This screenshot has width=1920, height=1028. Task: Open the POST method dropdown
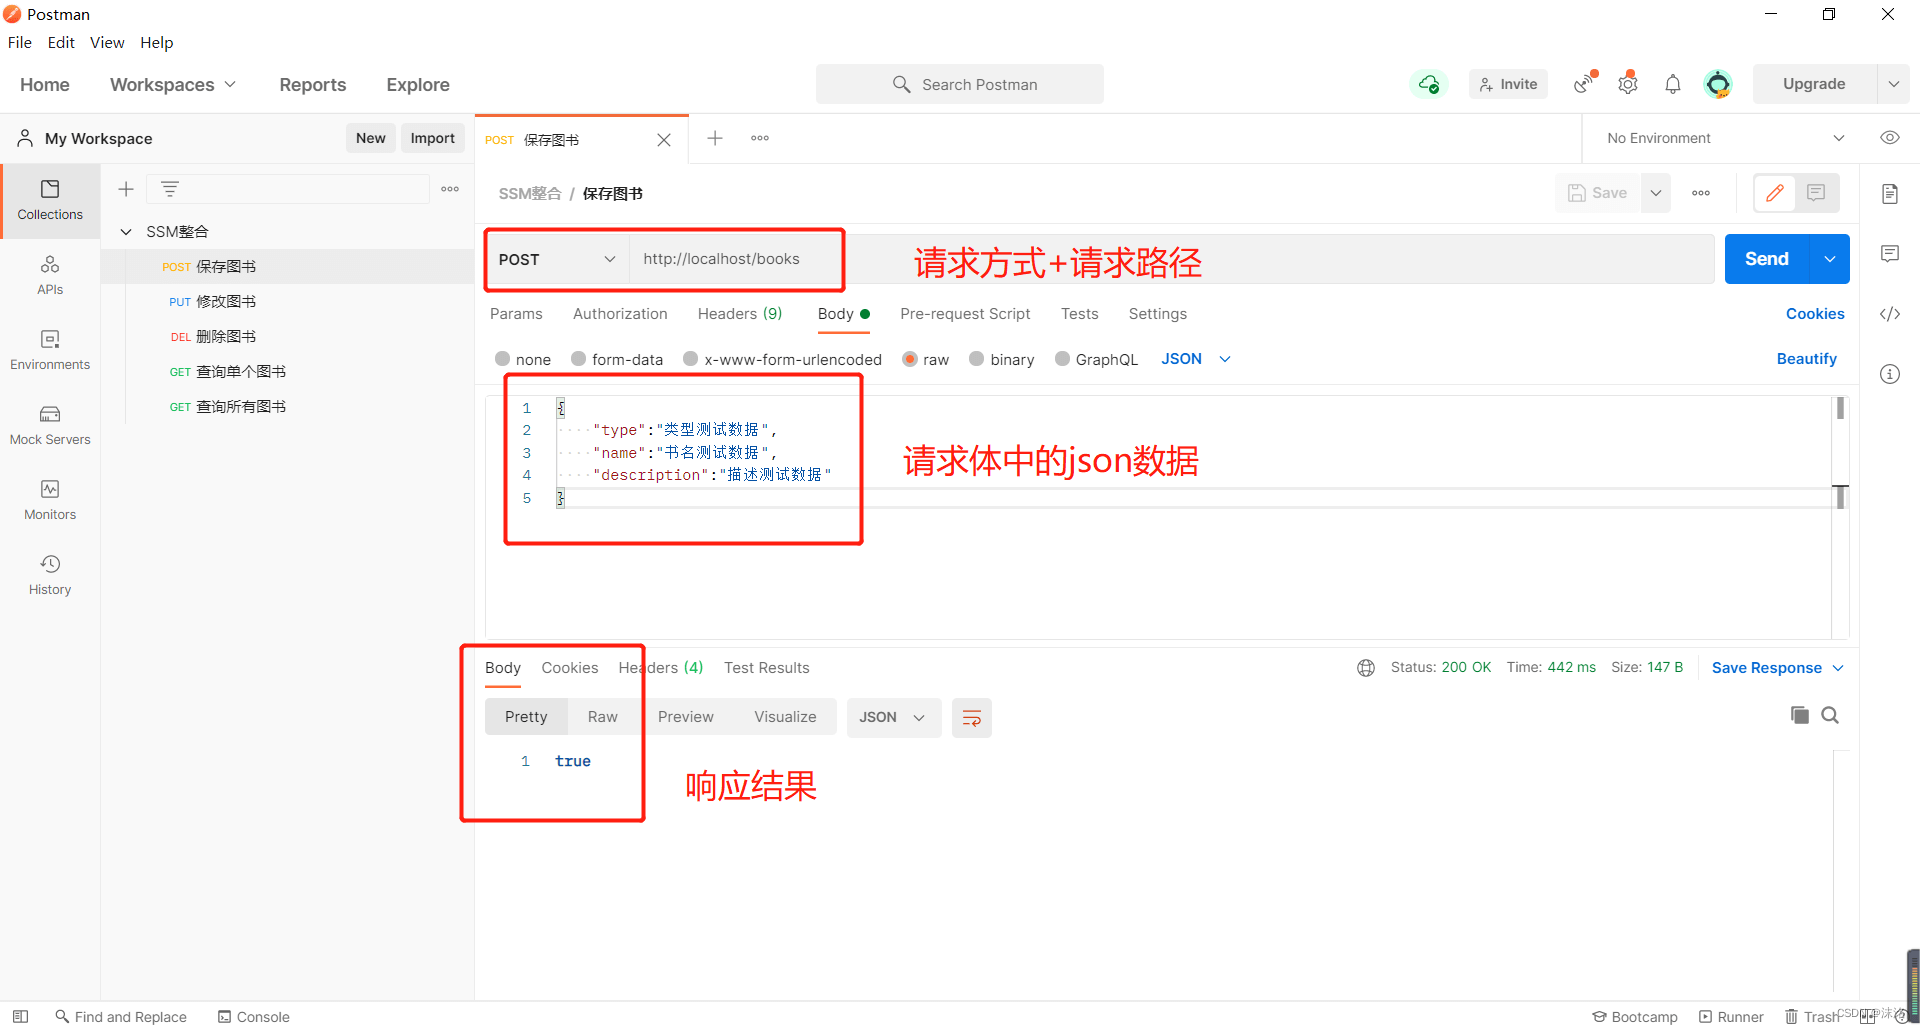click(x=557, y=260)
